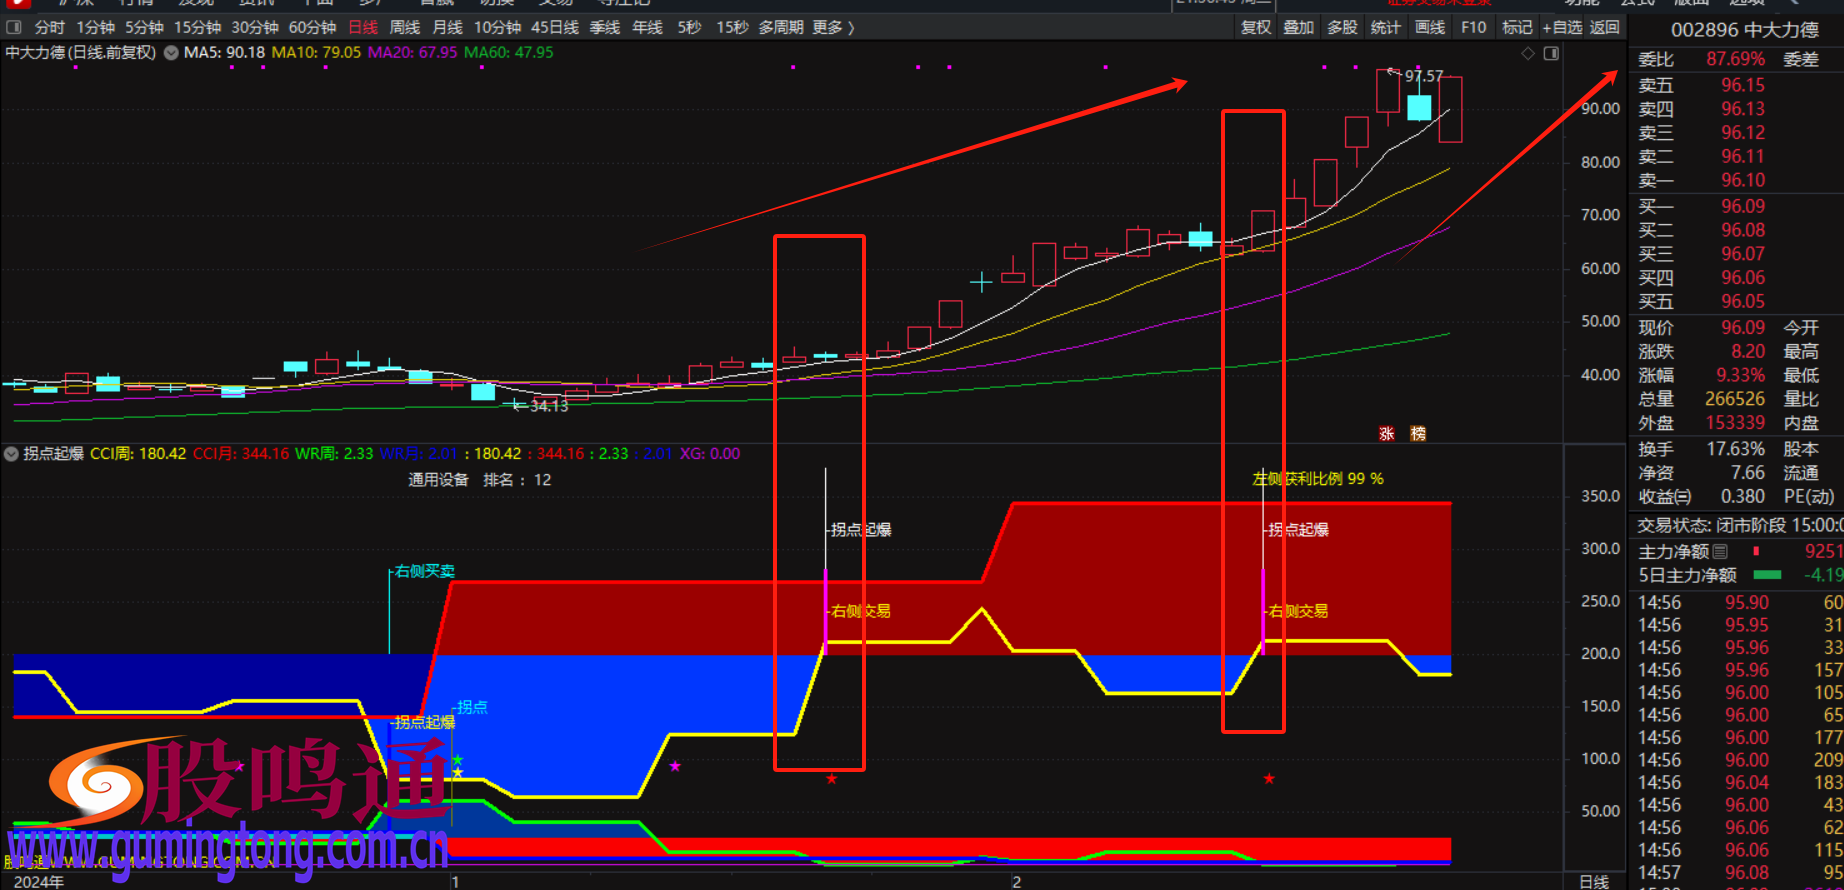The image size is (1844, 890).
Task: Expand 更多 for more chart periods
Action: pyautogui.click(x=833, y=27)
